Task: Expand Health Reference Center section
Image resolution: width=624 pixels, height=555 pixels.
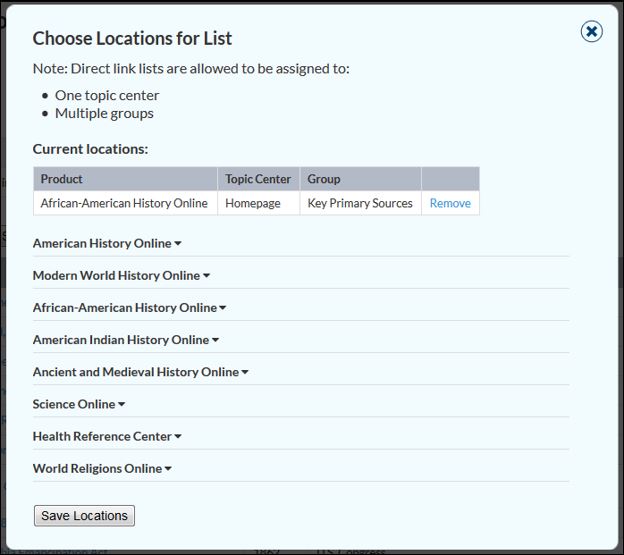Action: click(x=107, y=436)
